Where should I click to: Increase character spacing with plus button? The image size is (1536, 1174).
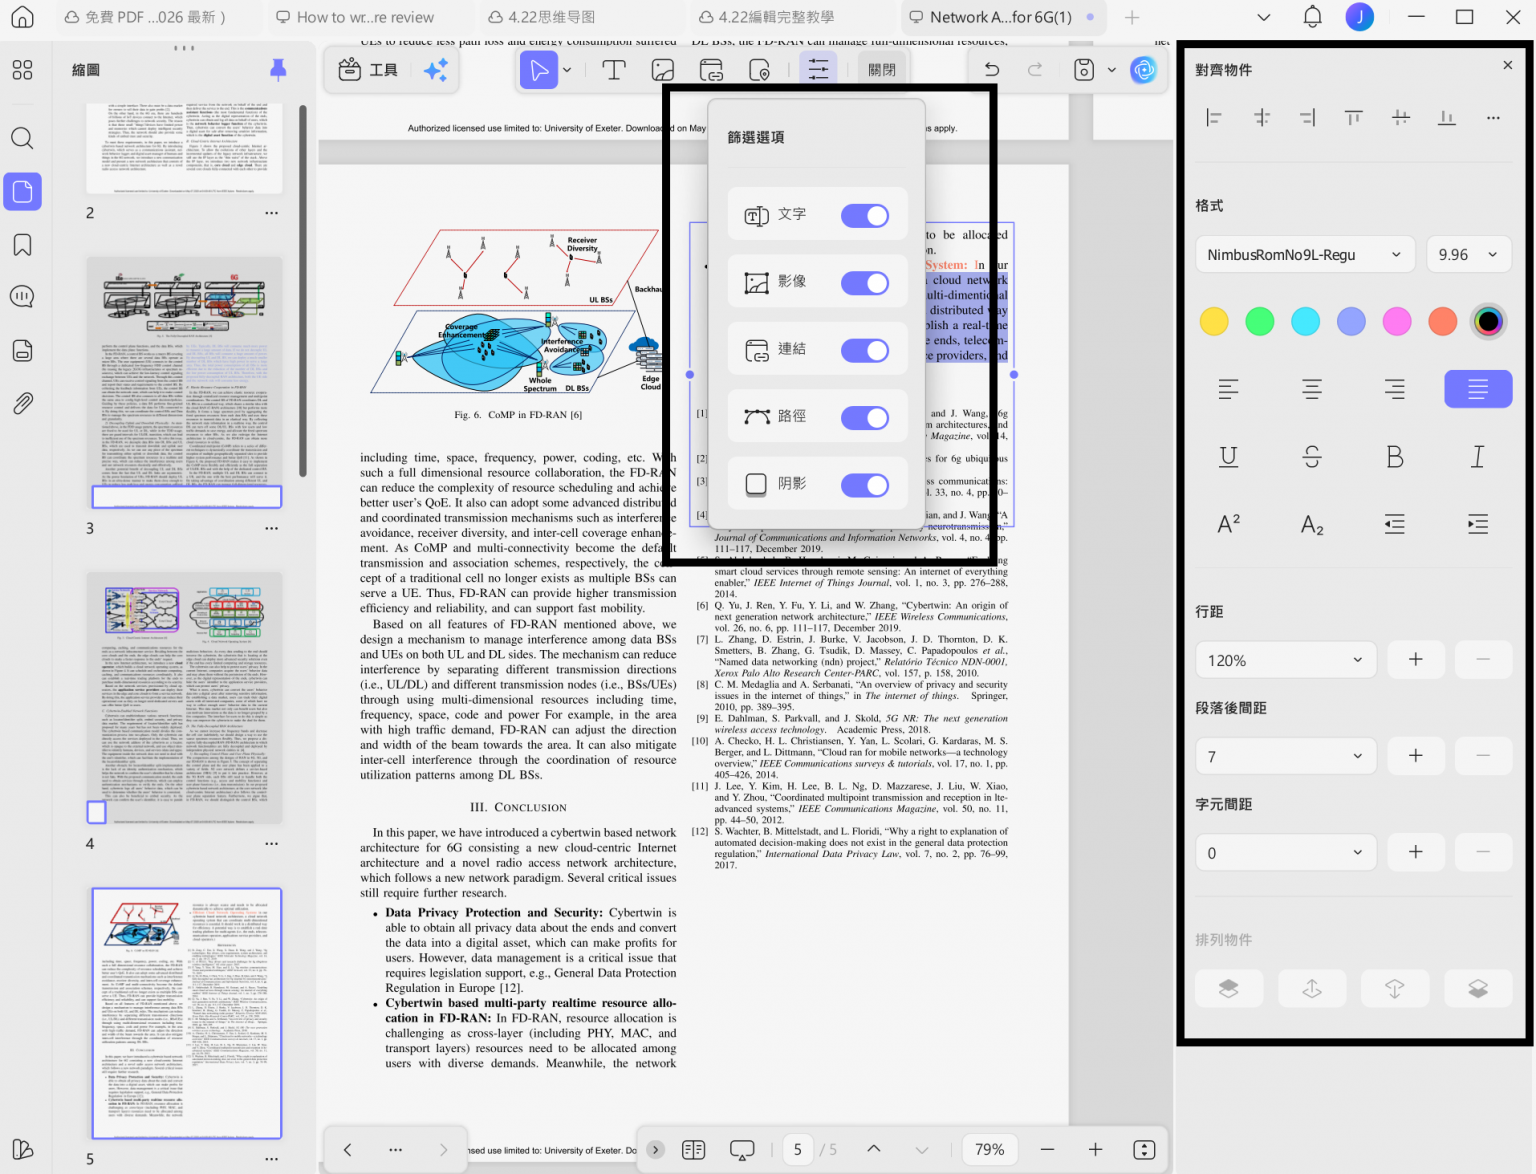1416,853
